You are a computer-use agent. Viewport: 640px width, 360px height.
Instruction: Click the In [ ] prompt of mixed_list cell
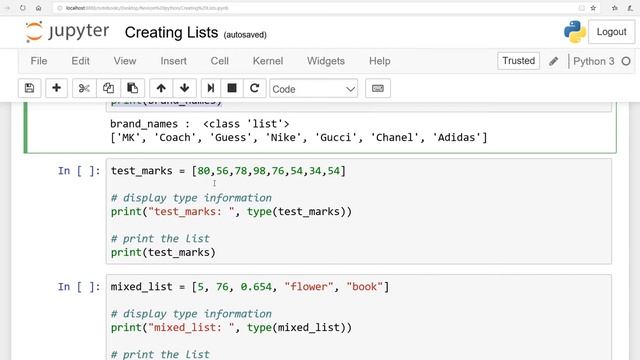79,287
